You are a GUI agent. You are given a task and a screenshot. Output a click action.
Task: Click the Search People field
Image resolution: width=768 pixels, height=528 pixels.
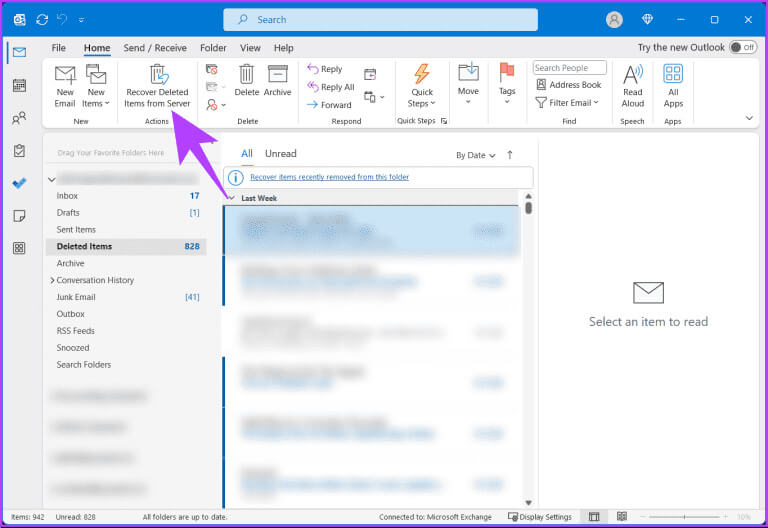570,68
